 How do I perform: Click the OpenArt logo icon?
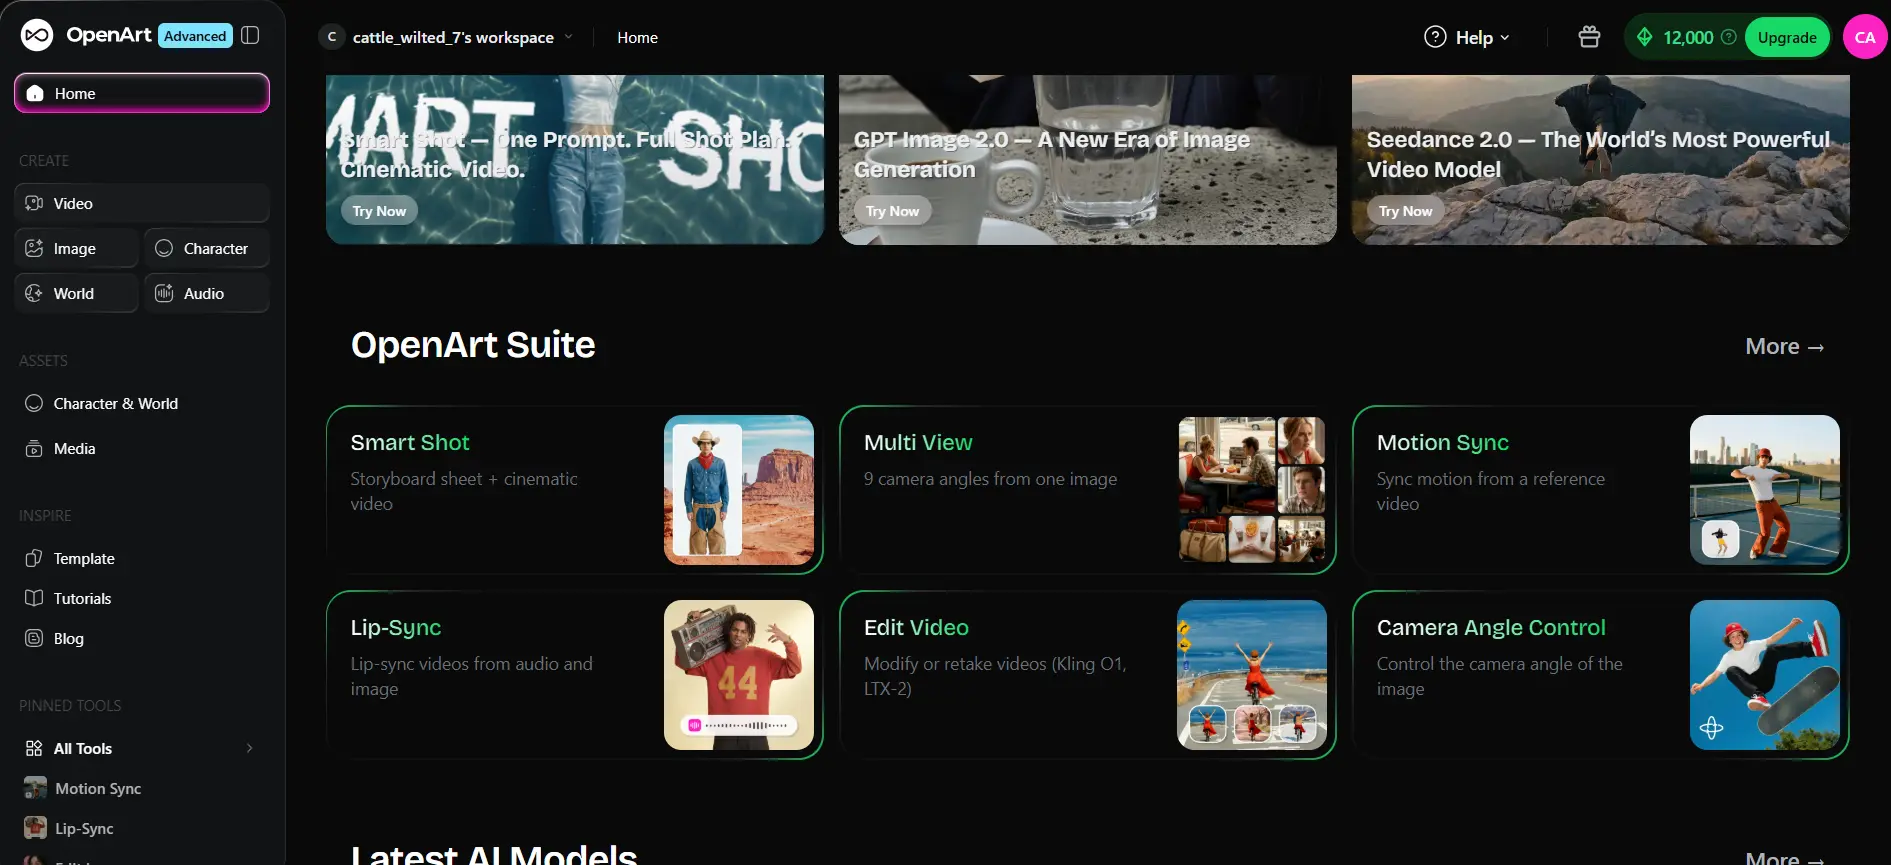coord(37,36)
